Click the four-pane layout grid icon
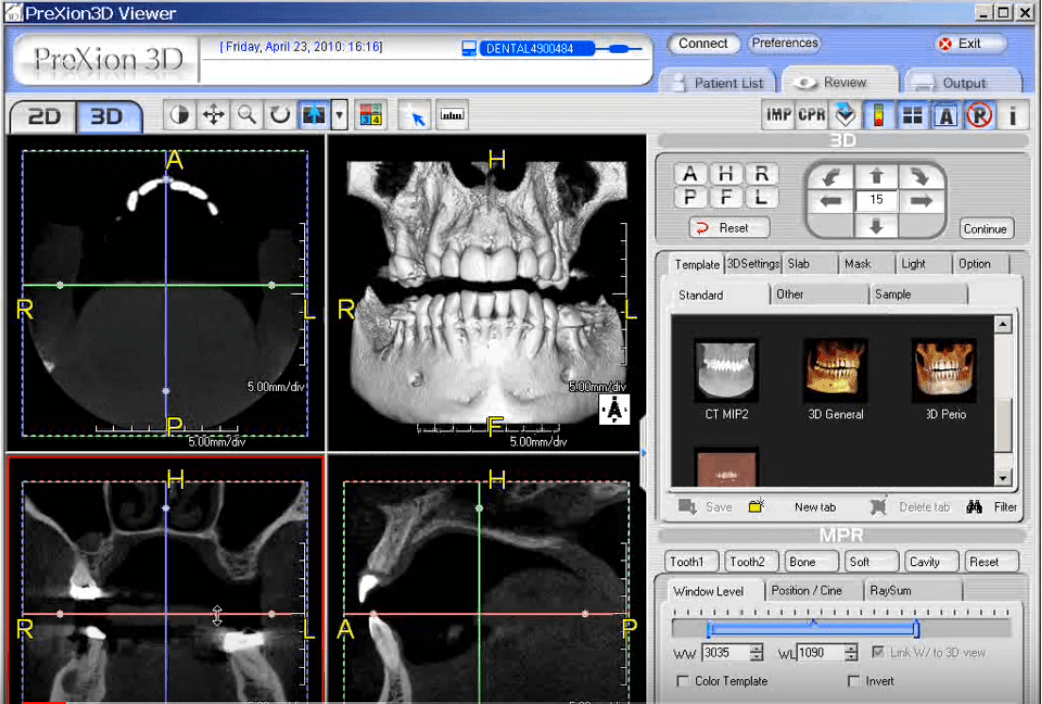Viewport: 1042px width, 704px height. click(x=912, y=115)
